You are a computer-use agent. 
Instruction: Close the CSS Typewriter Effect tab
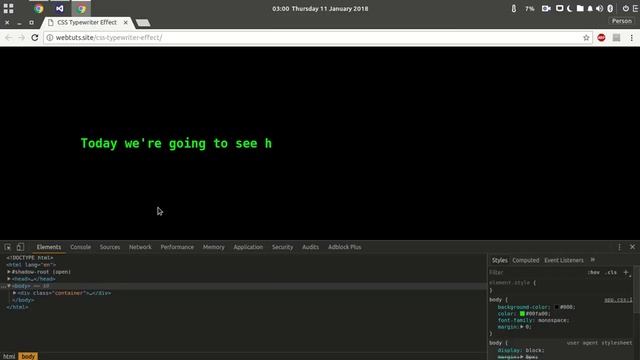(126, 22)
